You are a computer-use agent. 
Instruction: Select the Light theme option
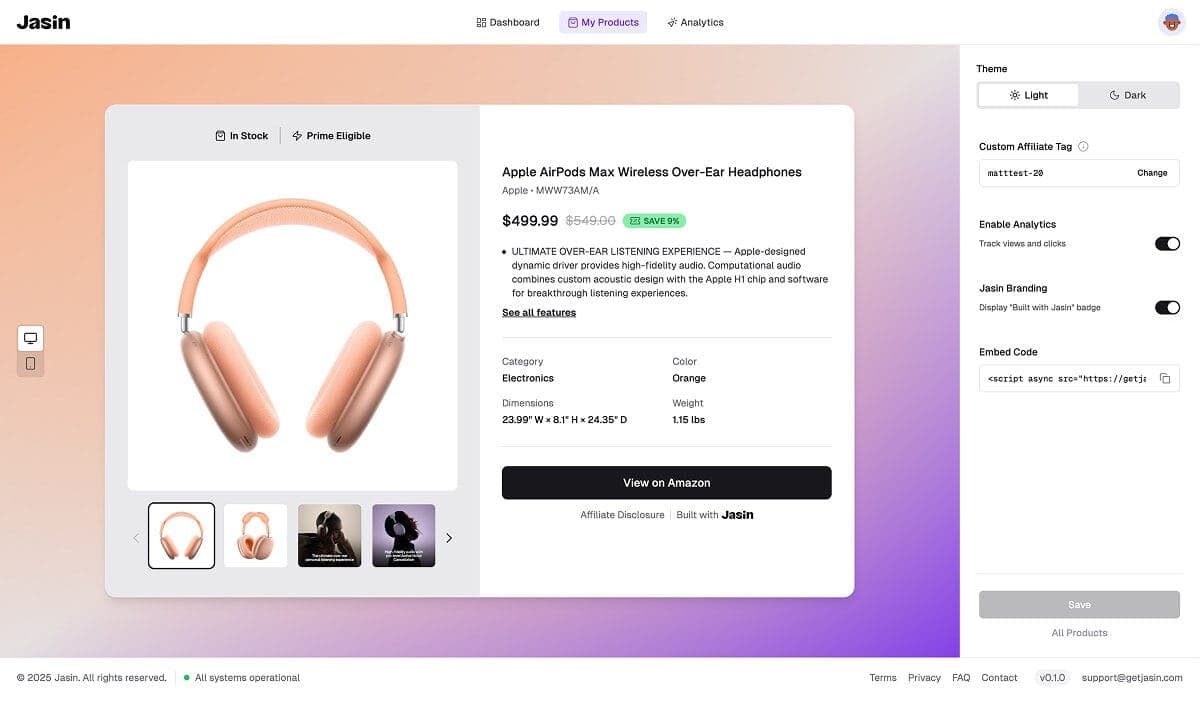click(x=1028, y=95)
